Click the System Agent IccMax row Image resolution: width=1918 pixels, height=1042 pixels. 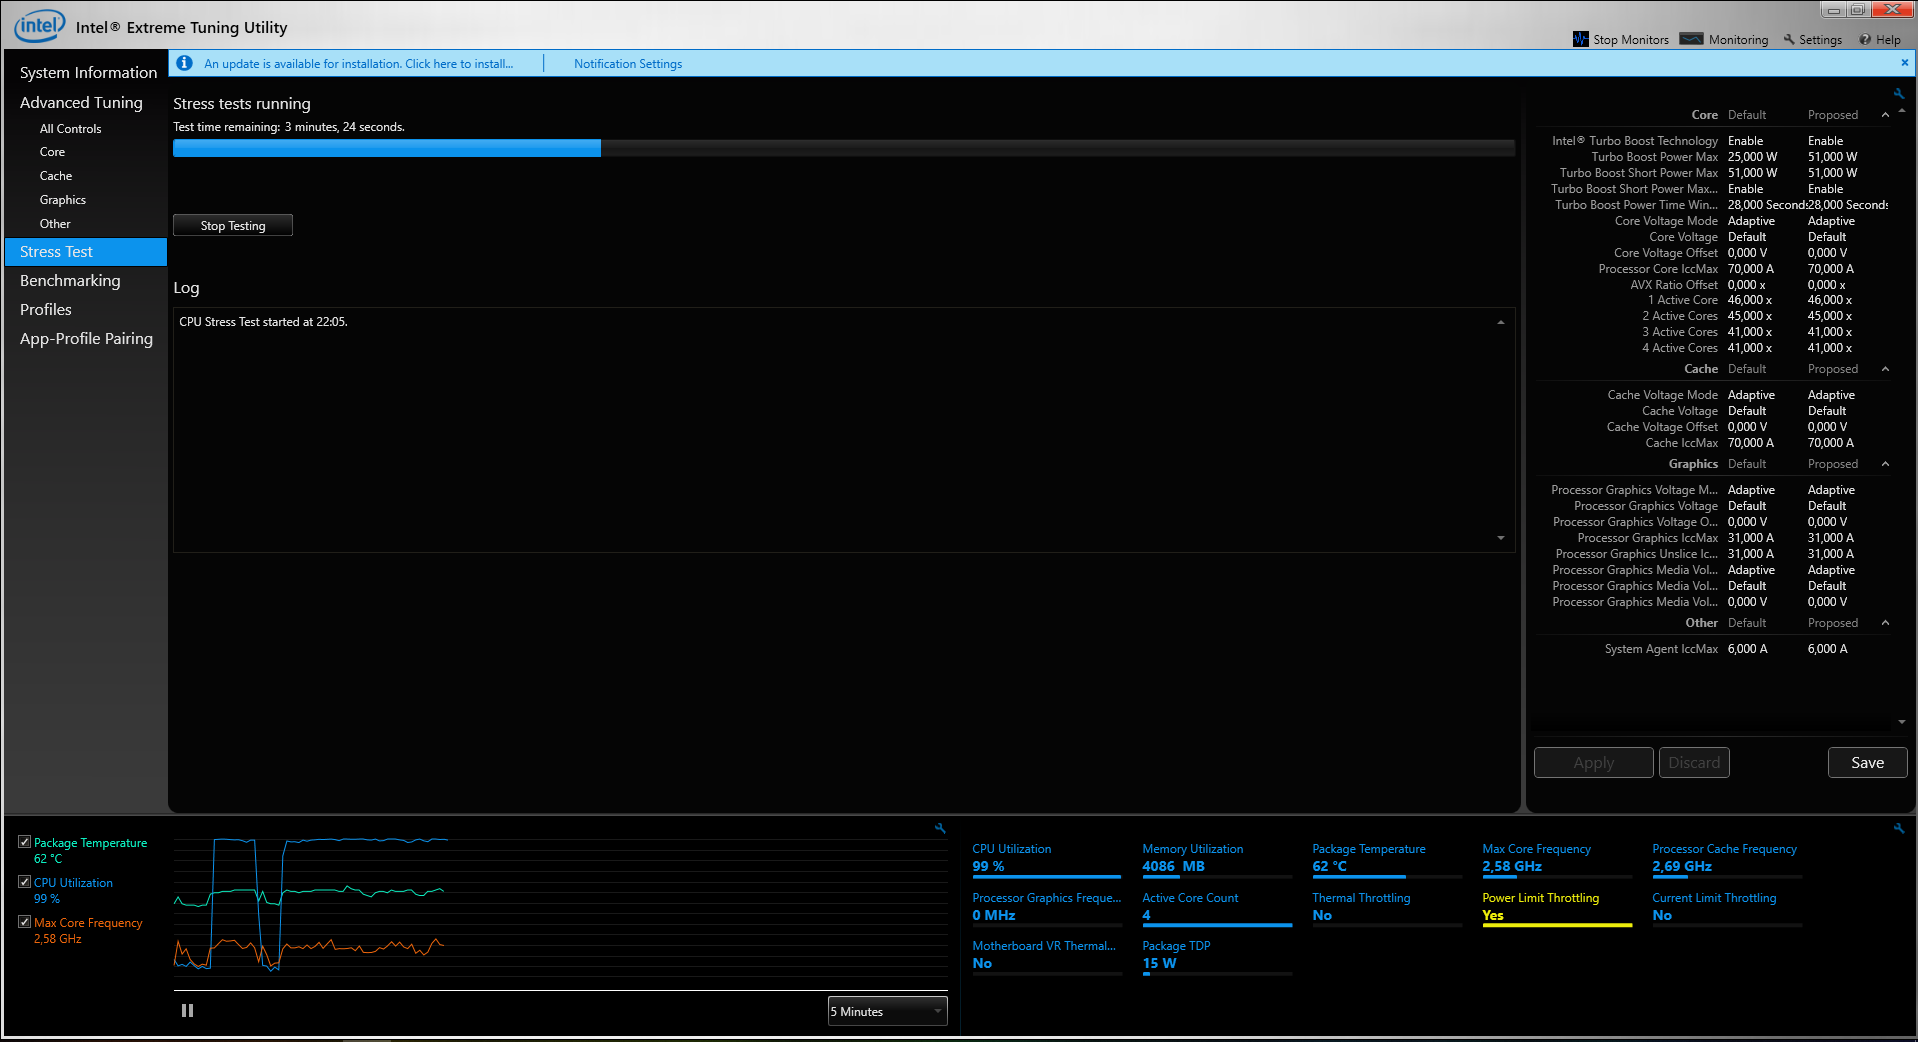(1714, 649)
